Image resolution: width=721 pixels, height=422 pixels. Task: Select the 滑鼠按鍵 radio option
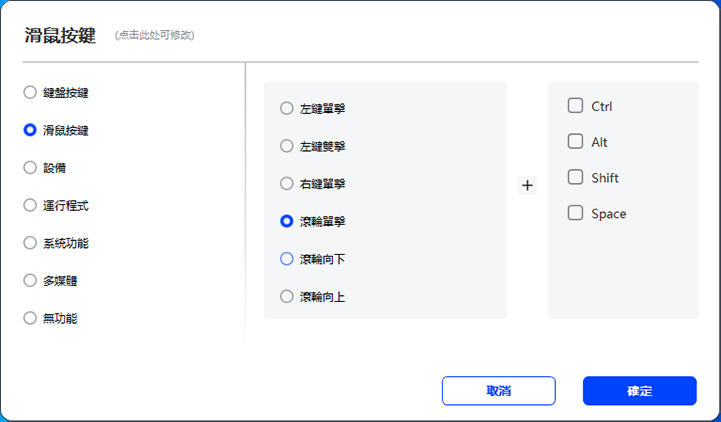[x=30, y=130]
